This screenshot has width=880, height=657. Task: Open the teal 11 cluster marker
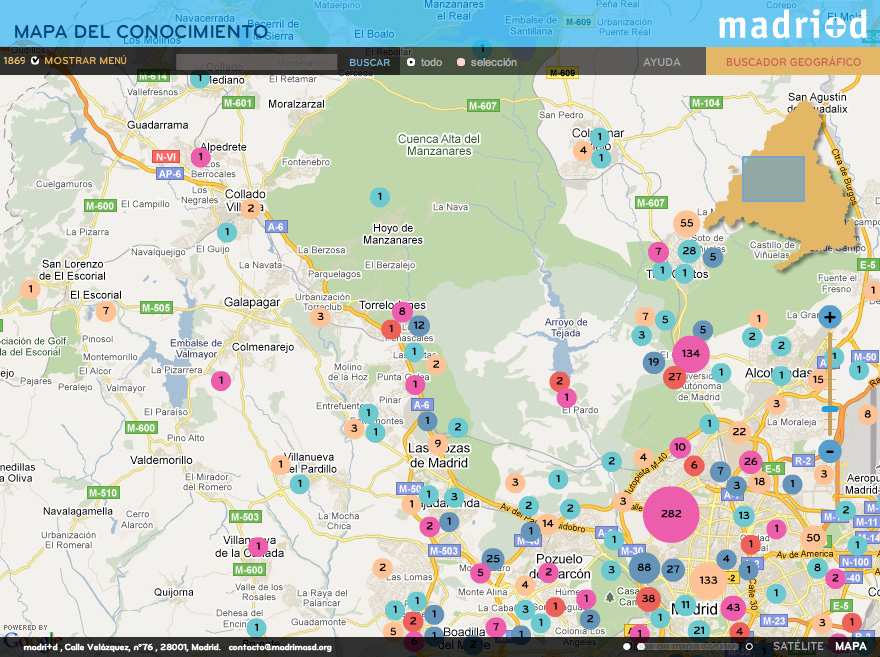click(685, 605)
